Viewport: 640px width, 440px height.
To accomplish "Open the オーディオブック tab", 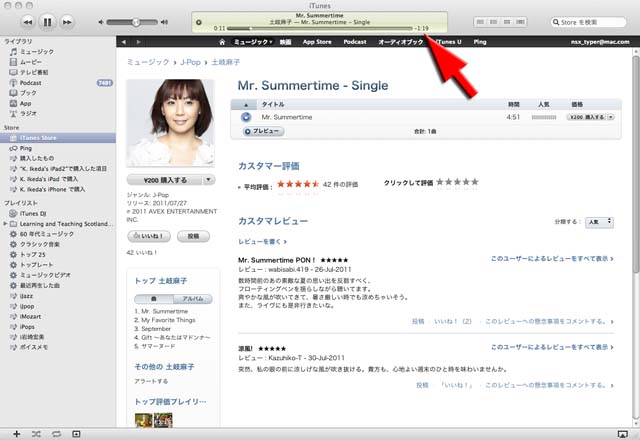I will 400,42.
